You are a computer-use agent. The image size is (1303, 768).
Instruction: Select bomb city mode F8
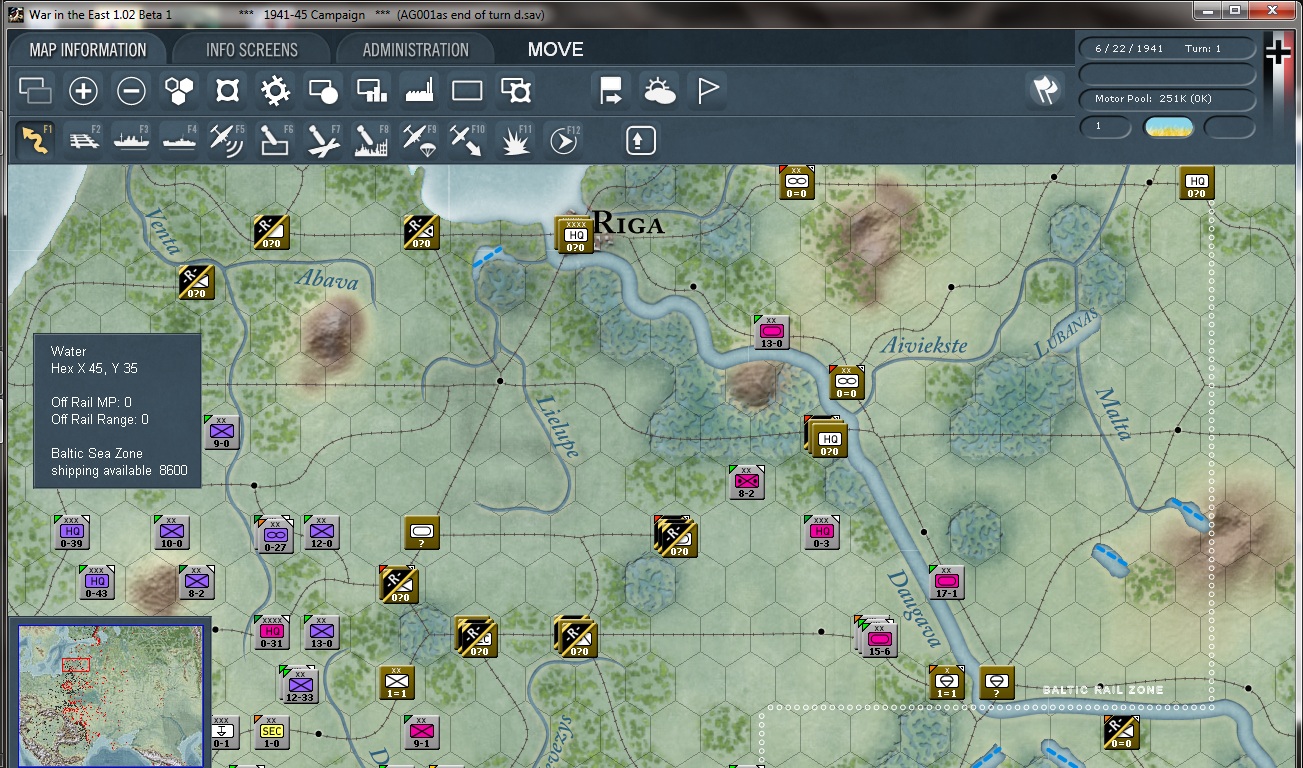tap(372, 139)
